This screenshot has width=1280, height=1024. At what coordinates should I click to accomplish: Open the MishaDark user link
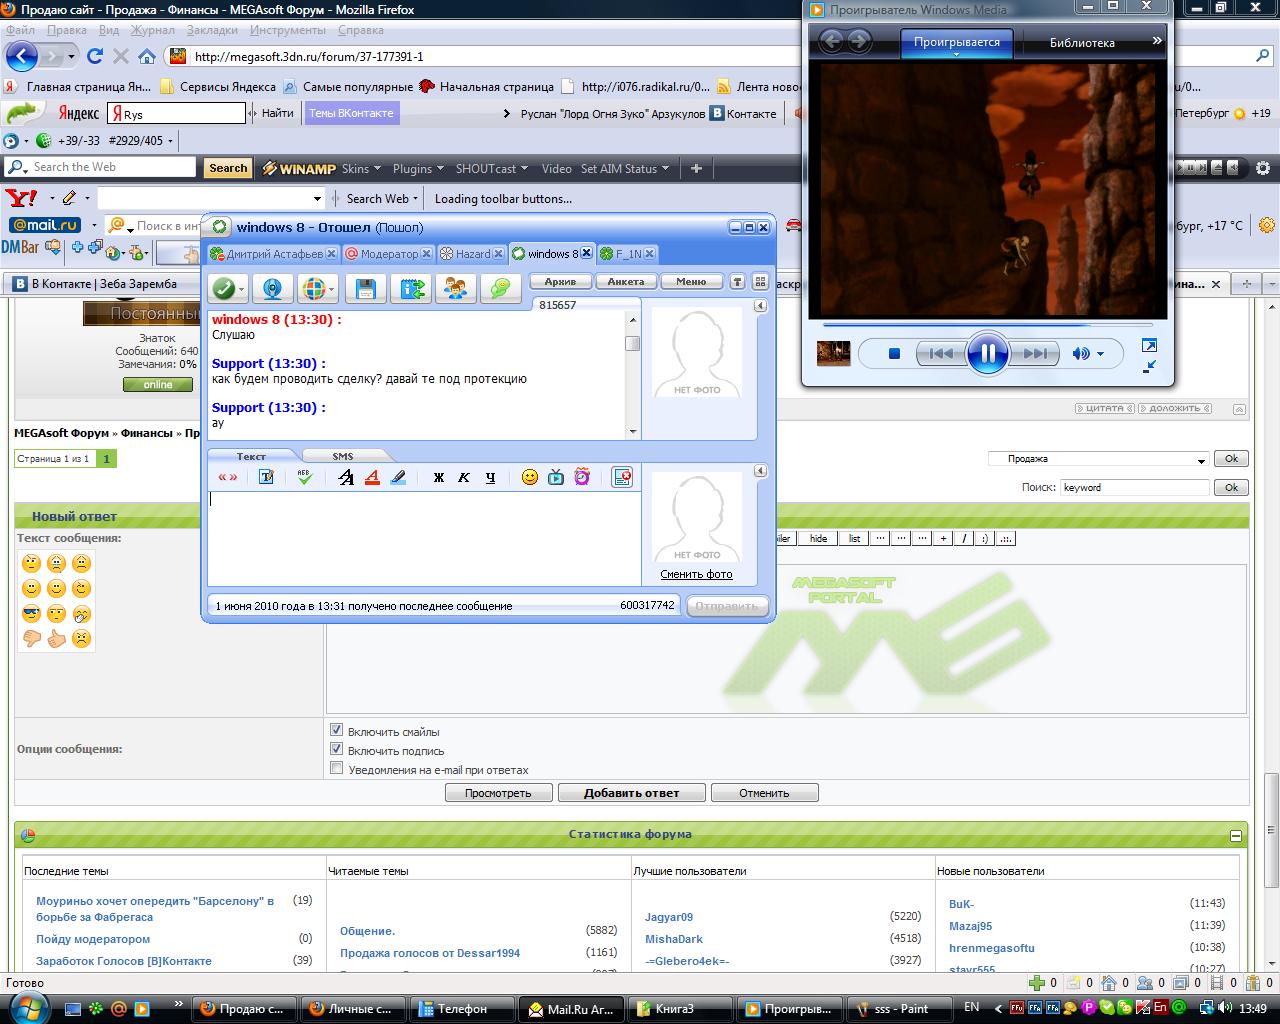(x=673, y=939)
